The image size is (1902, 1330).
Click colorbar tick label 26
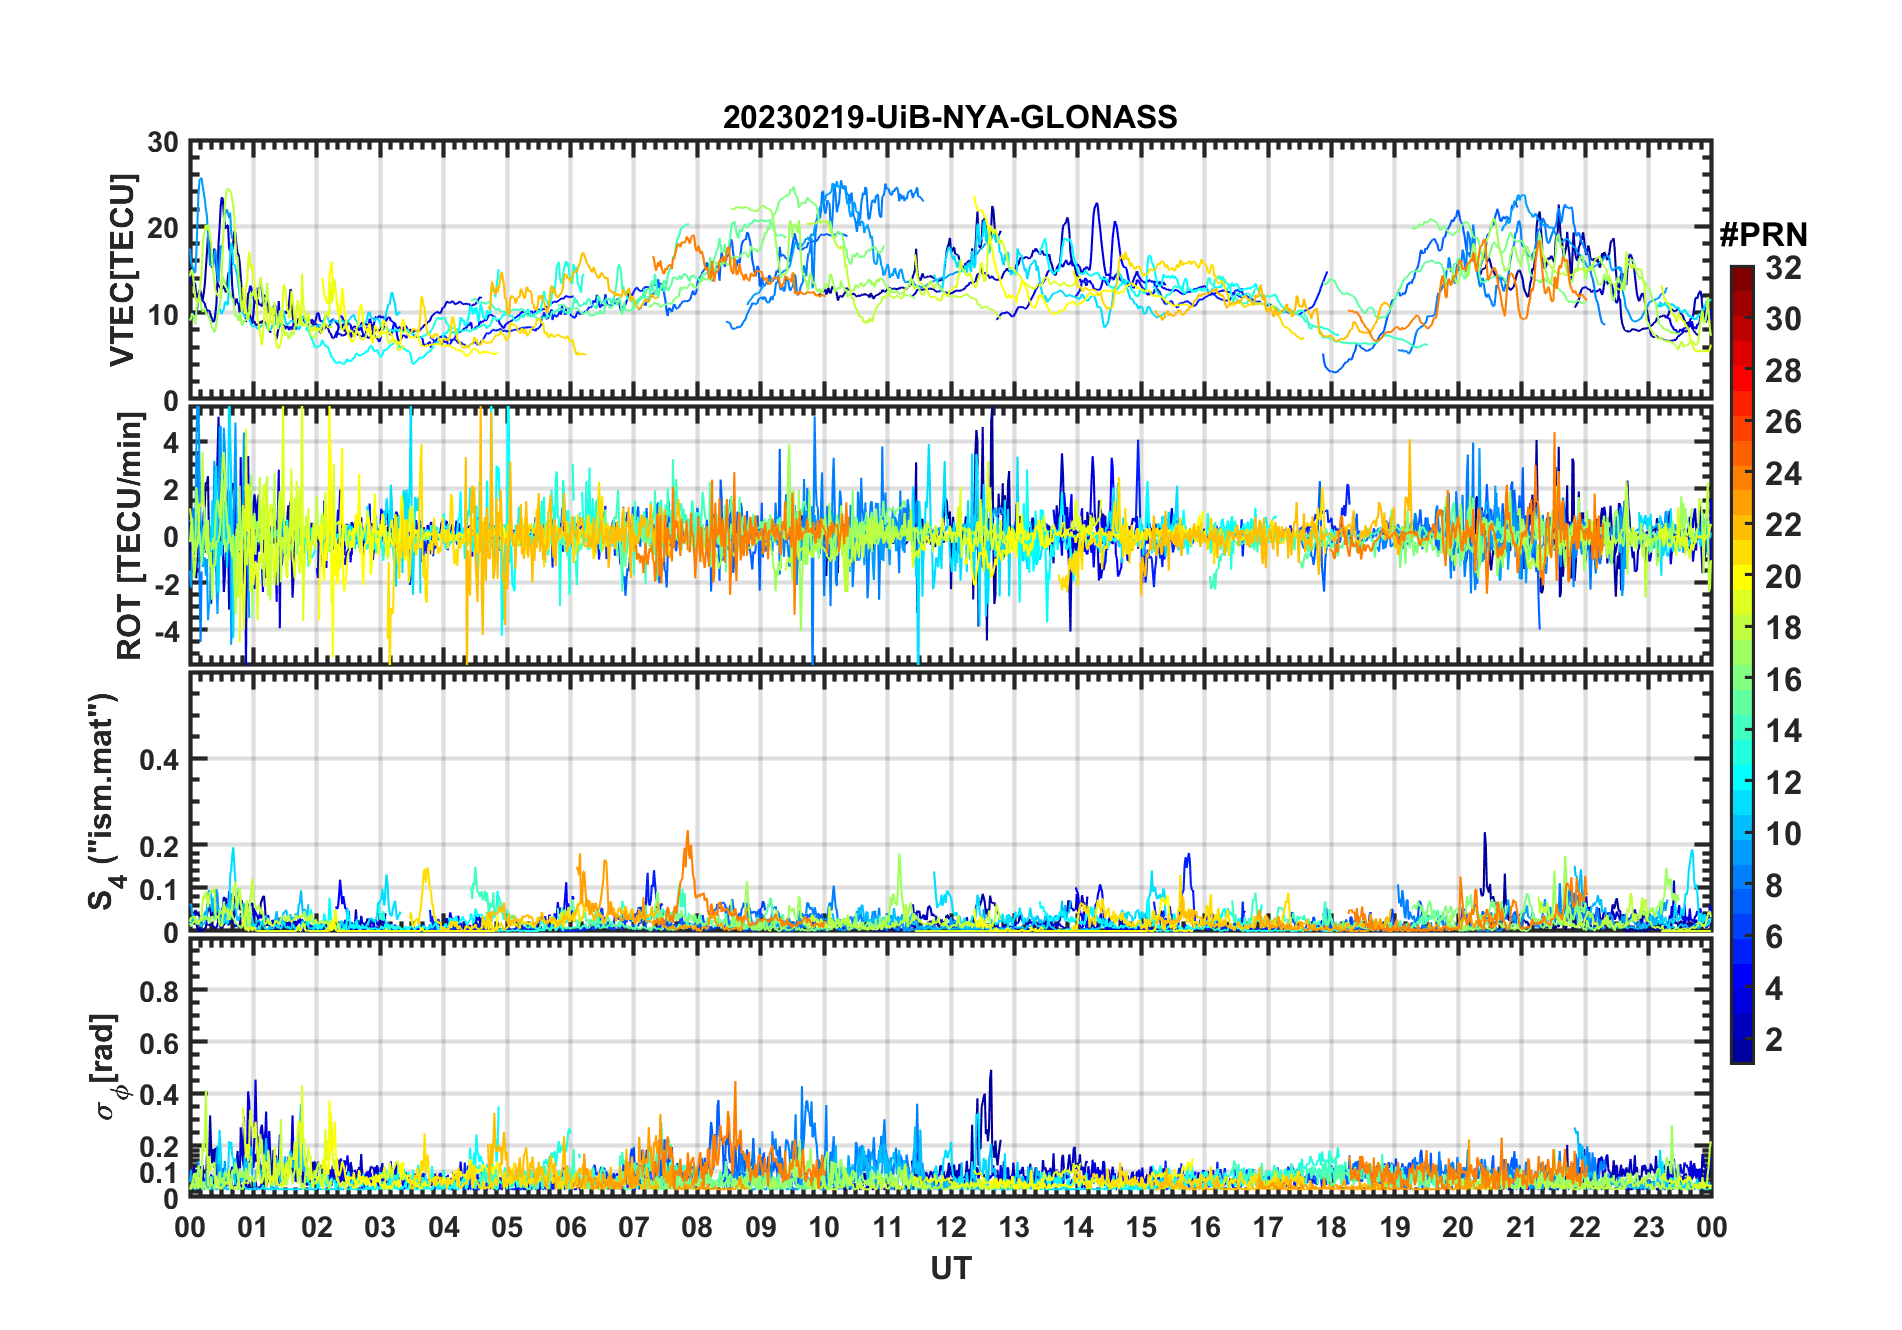(x=1783, y=422)
